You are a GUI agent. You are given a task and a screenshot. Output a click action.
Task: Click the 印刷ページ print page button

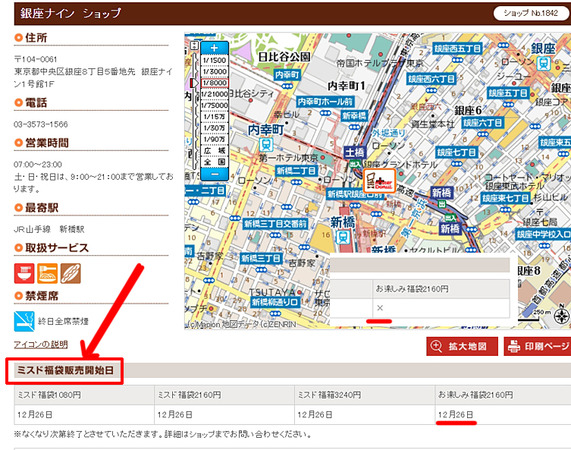(x=537, y=346)
